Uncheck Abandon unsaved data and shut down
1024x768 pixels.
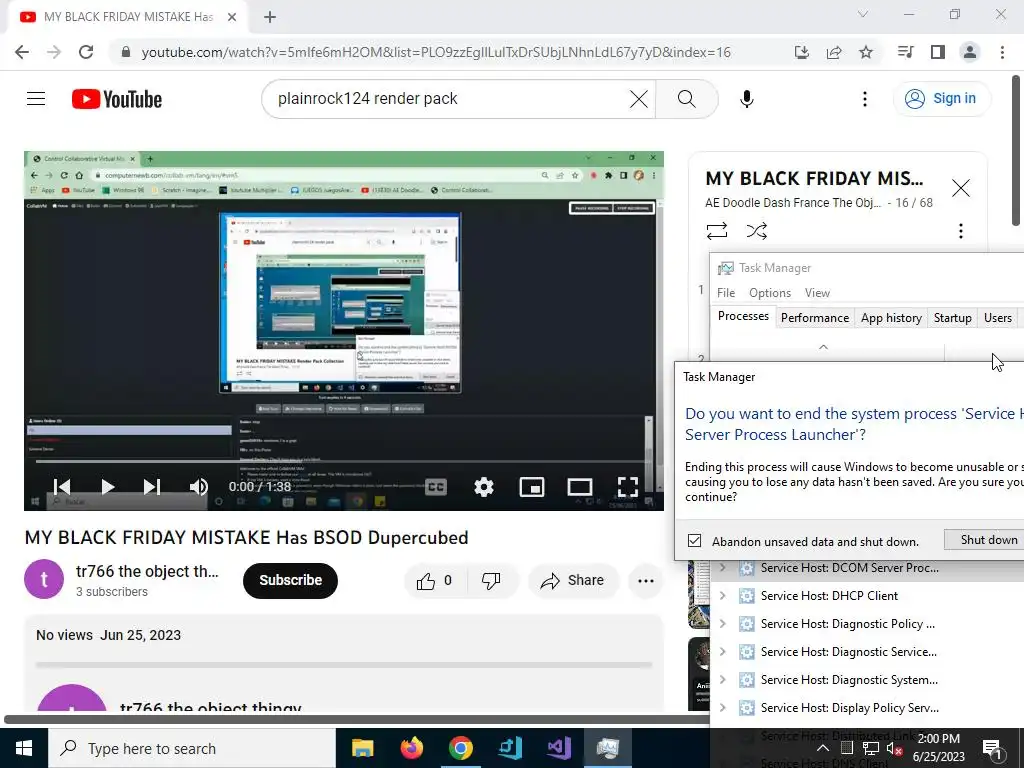click(694, 541)
